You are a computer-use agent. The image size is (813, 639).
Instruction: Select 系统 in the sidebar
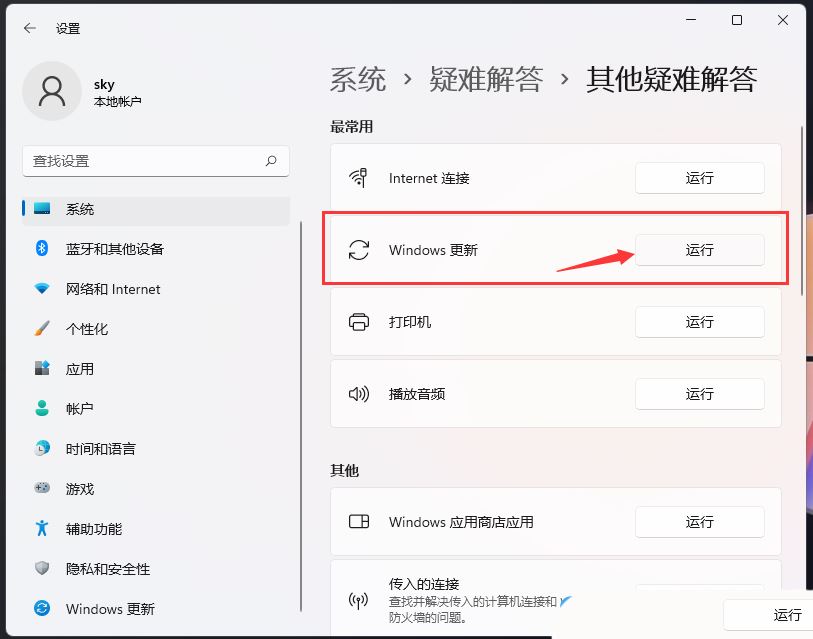pyautogui.click(x=156, y=209)
